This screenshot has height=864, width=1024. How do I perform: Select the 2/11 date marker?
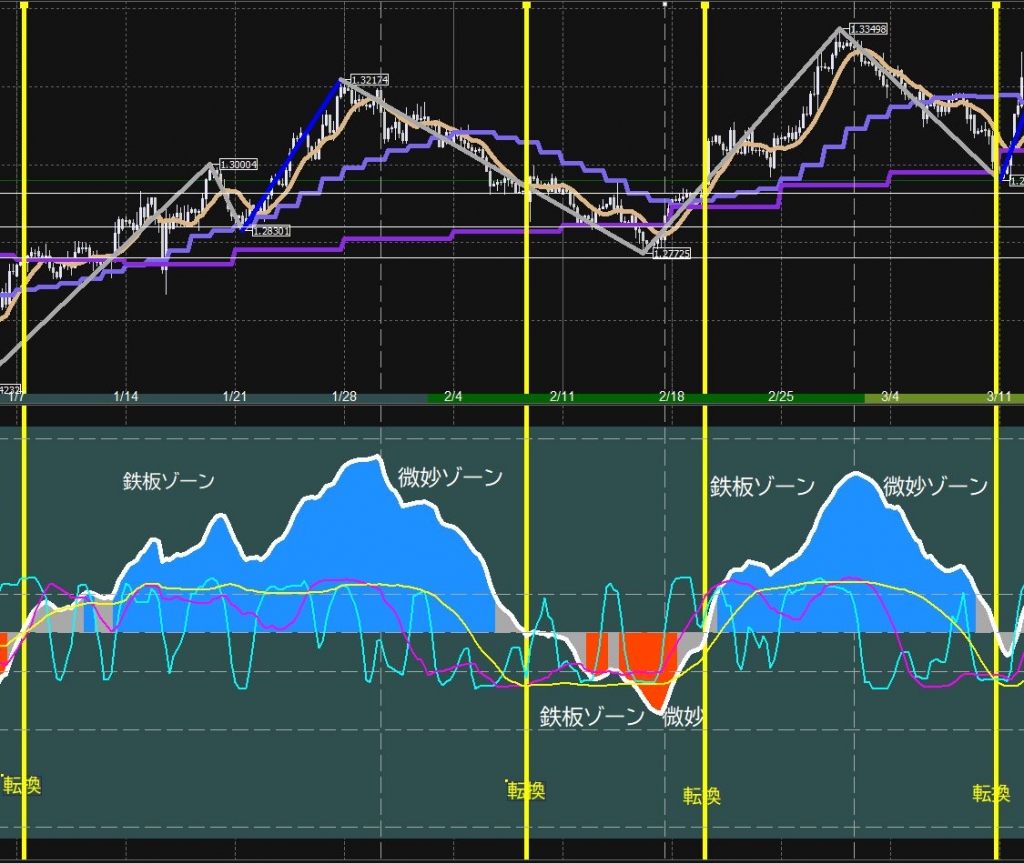point(562,397)
